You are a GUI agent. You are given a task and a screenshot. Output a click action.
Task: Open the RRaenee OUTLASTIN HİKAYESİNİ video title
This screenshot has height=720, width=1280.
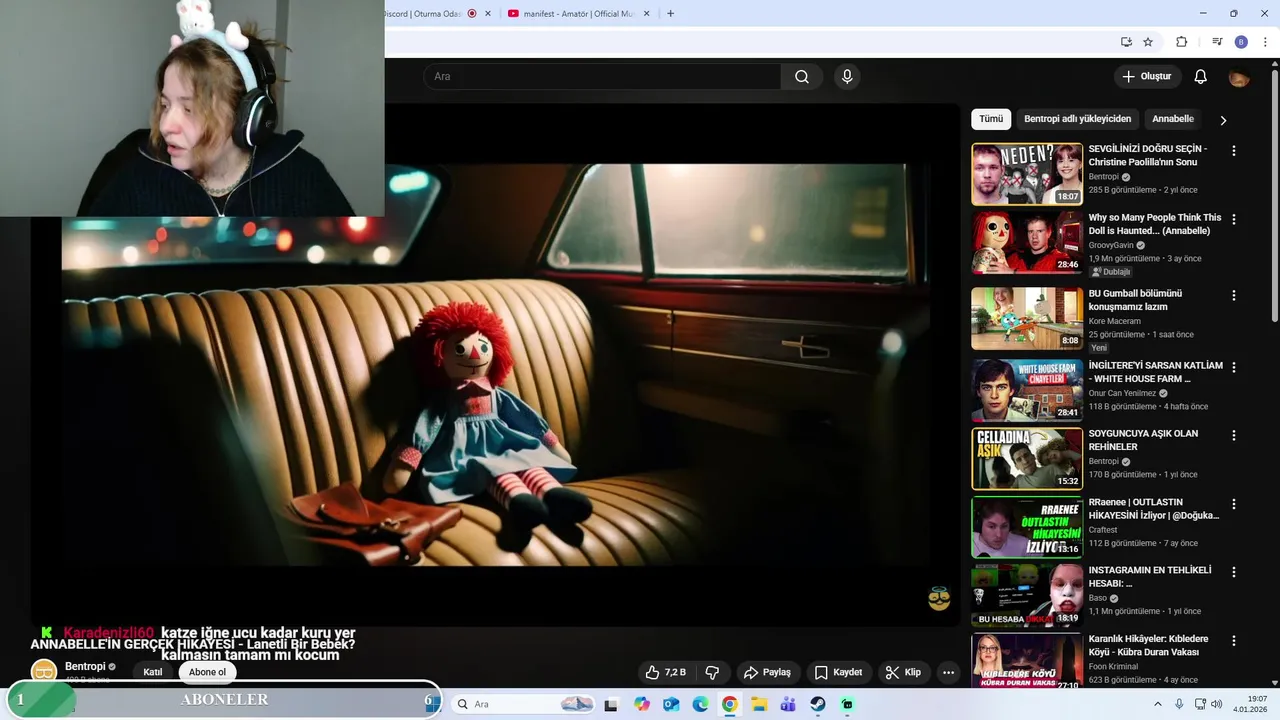point(1154,509)
